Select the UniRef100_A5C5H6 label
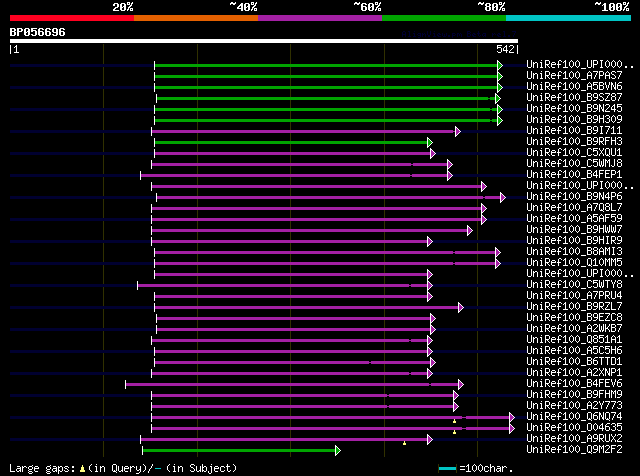The height and width of the screenshot is (476, 640). tap(574, 351)
